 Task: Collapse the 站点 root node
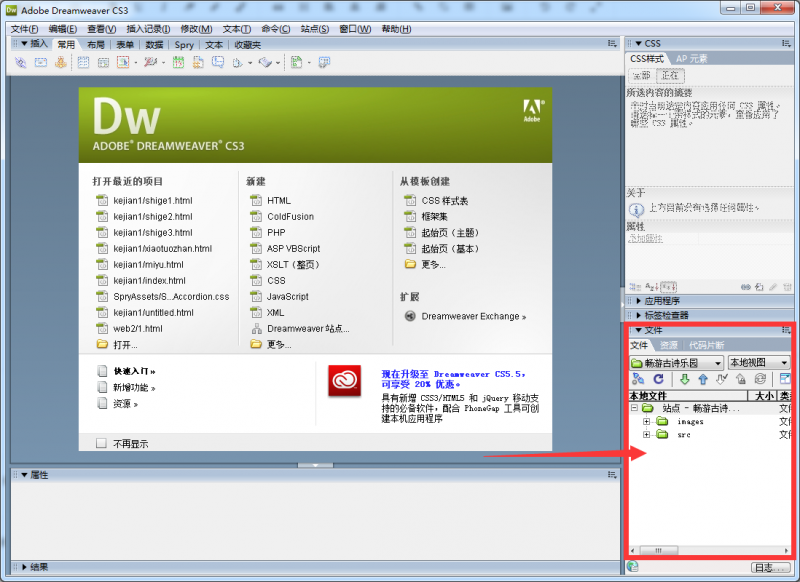click(634, 408)
